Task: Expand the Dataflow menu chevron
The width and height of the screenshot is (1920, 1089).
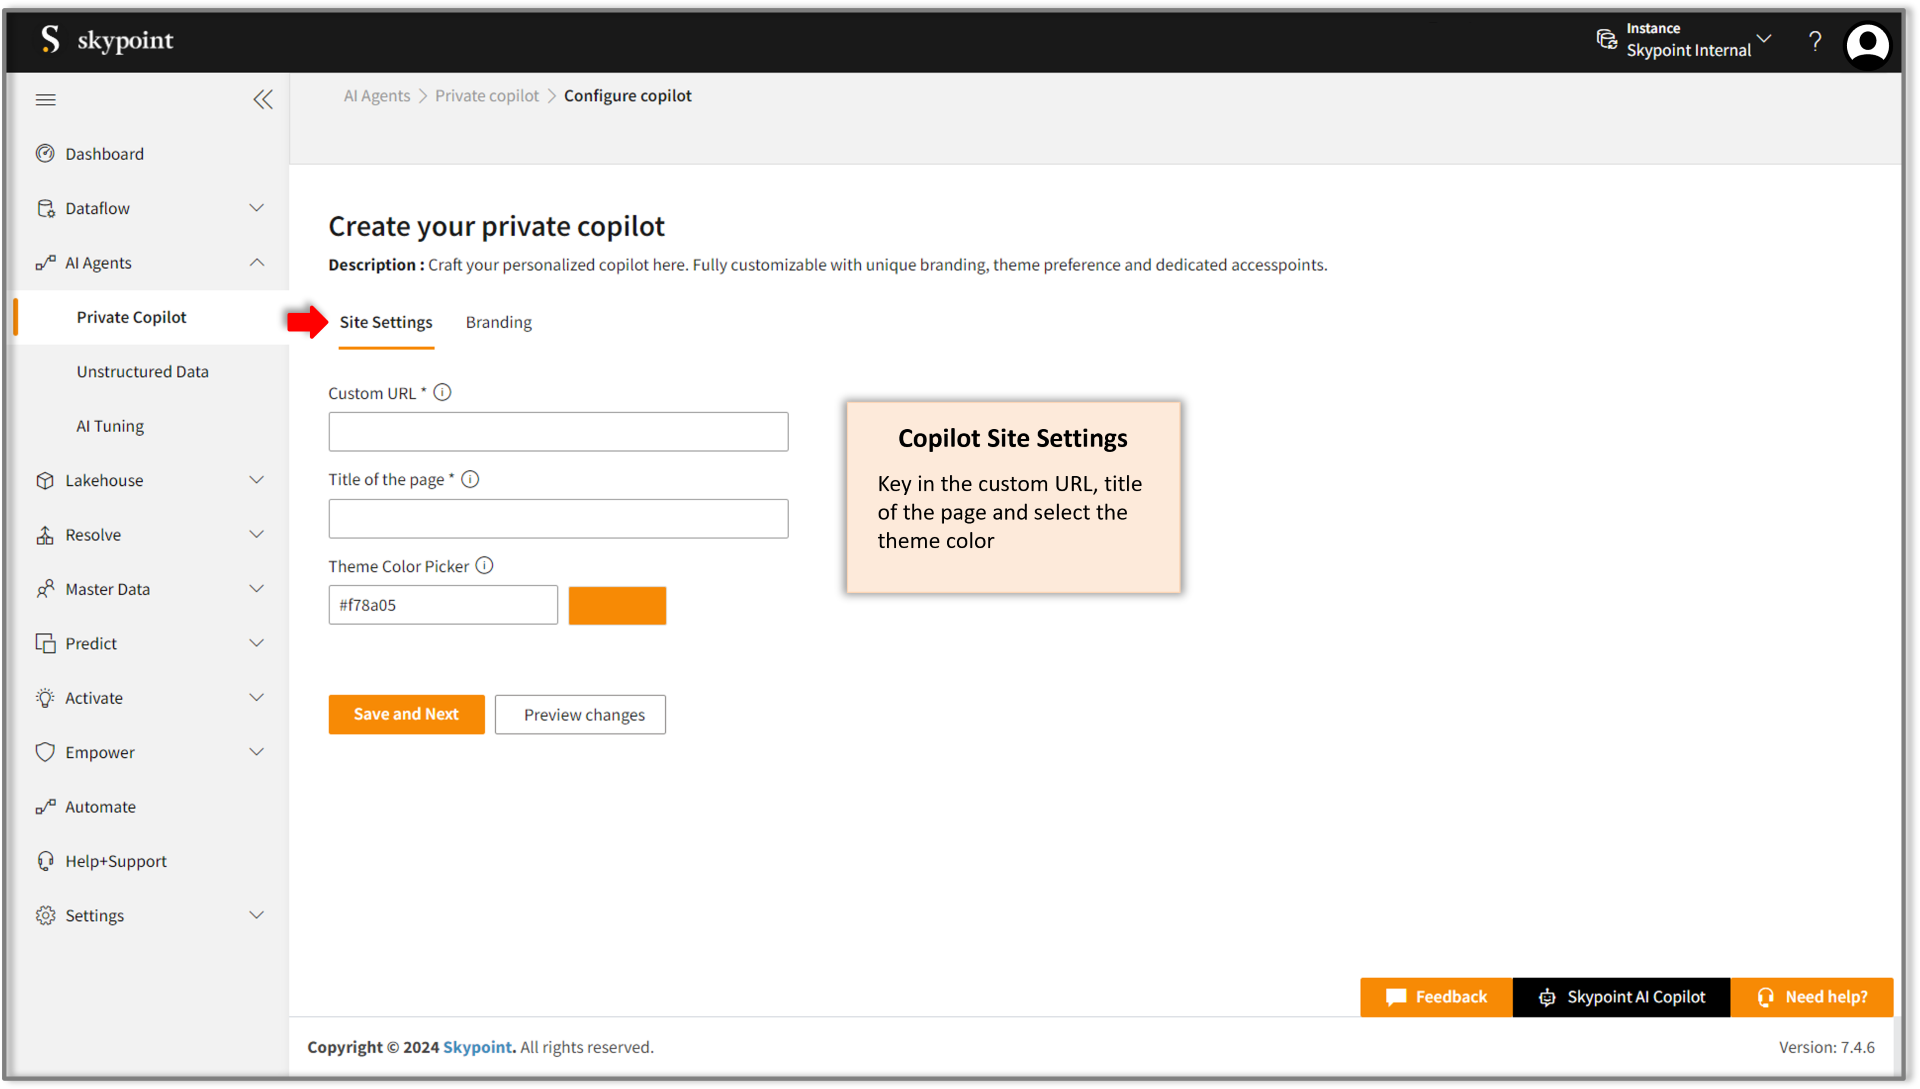Action: pos(257,208)
